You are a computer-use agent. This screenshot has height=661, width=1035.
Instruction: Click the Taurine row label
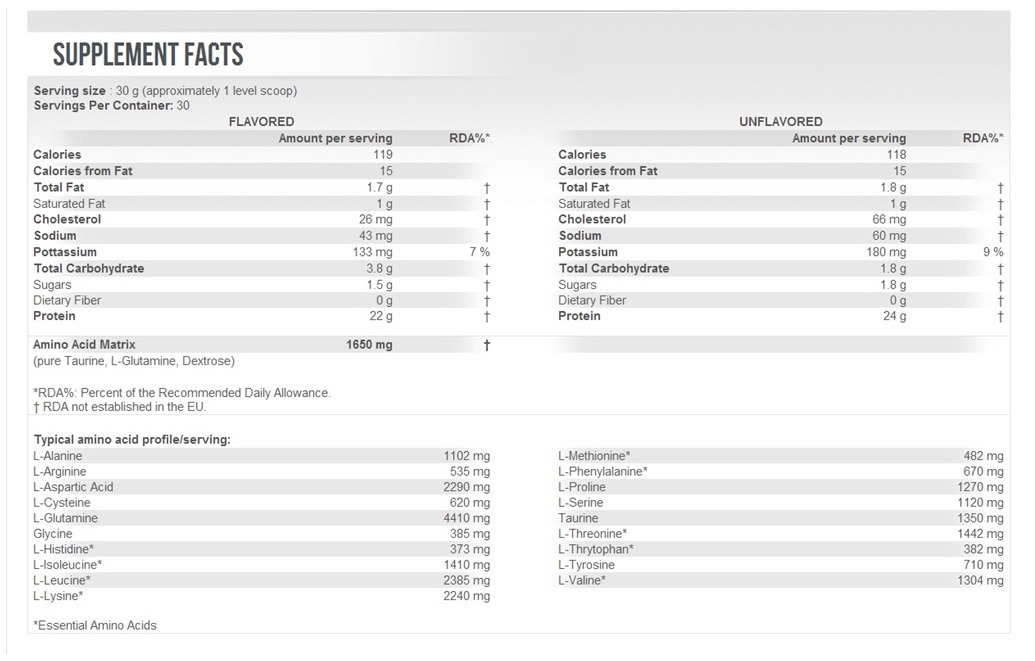point(578,518)
